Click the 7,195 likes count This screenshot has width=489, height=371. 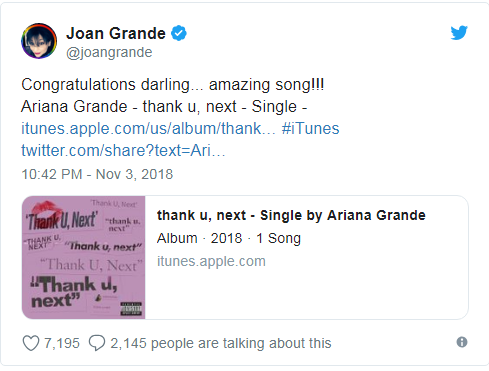pos(62,343)
